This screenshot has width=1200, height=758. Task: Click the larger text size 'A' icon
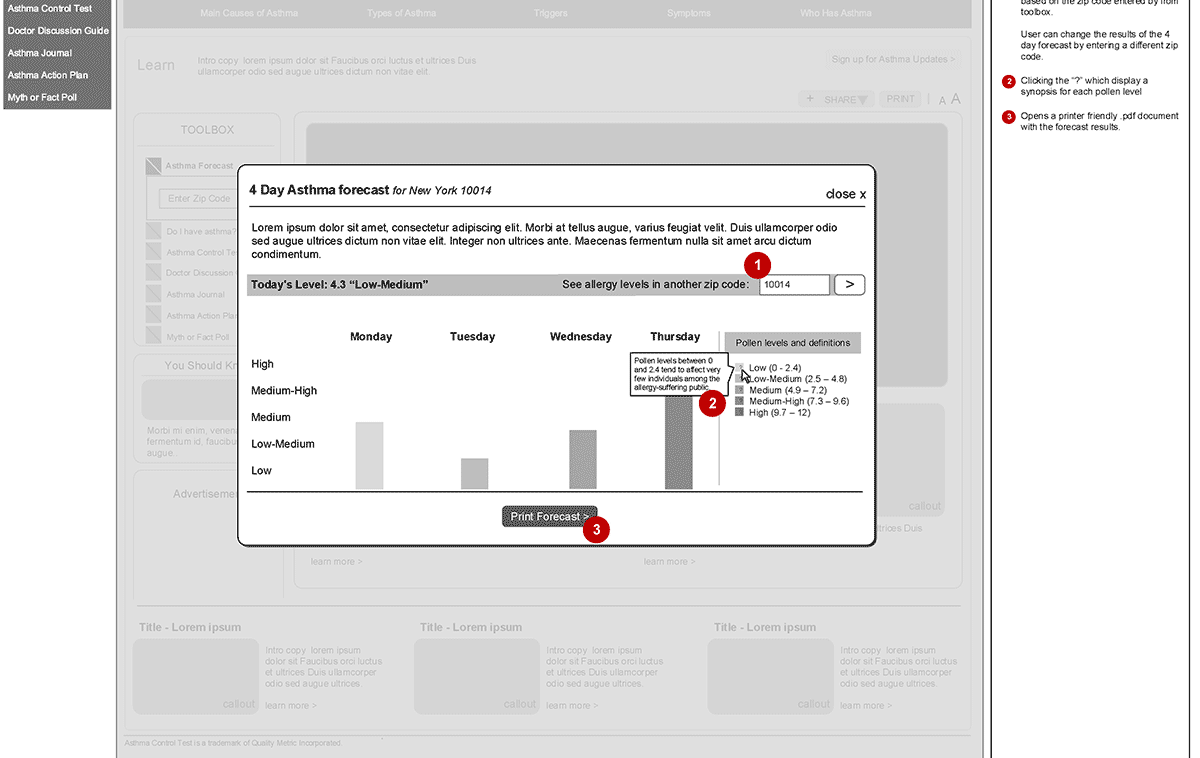click(956, 99)
